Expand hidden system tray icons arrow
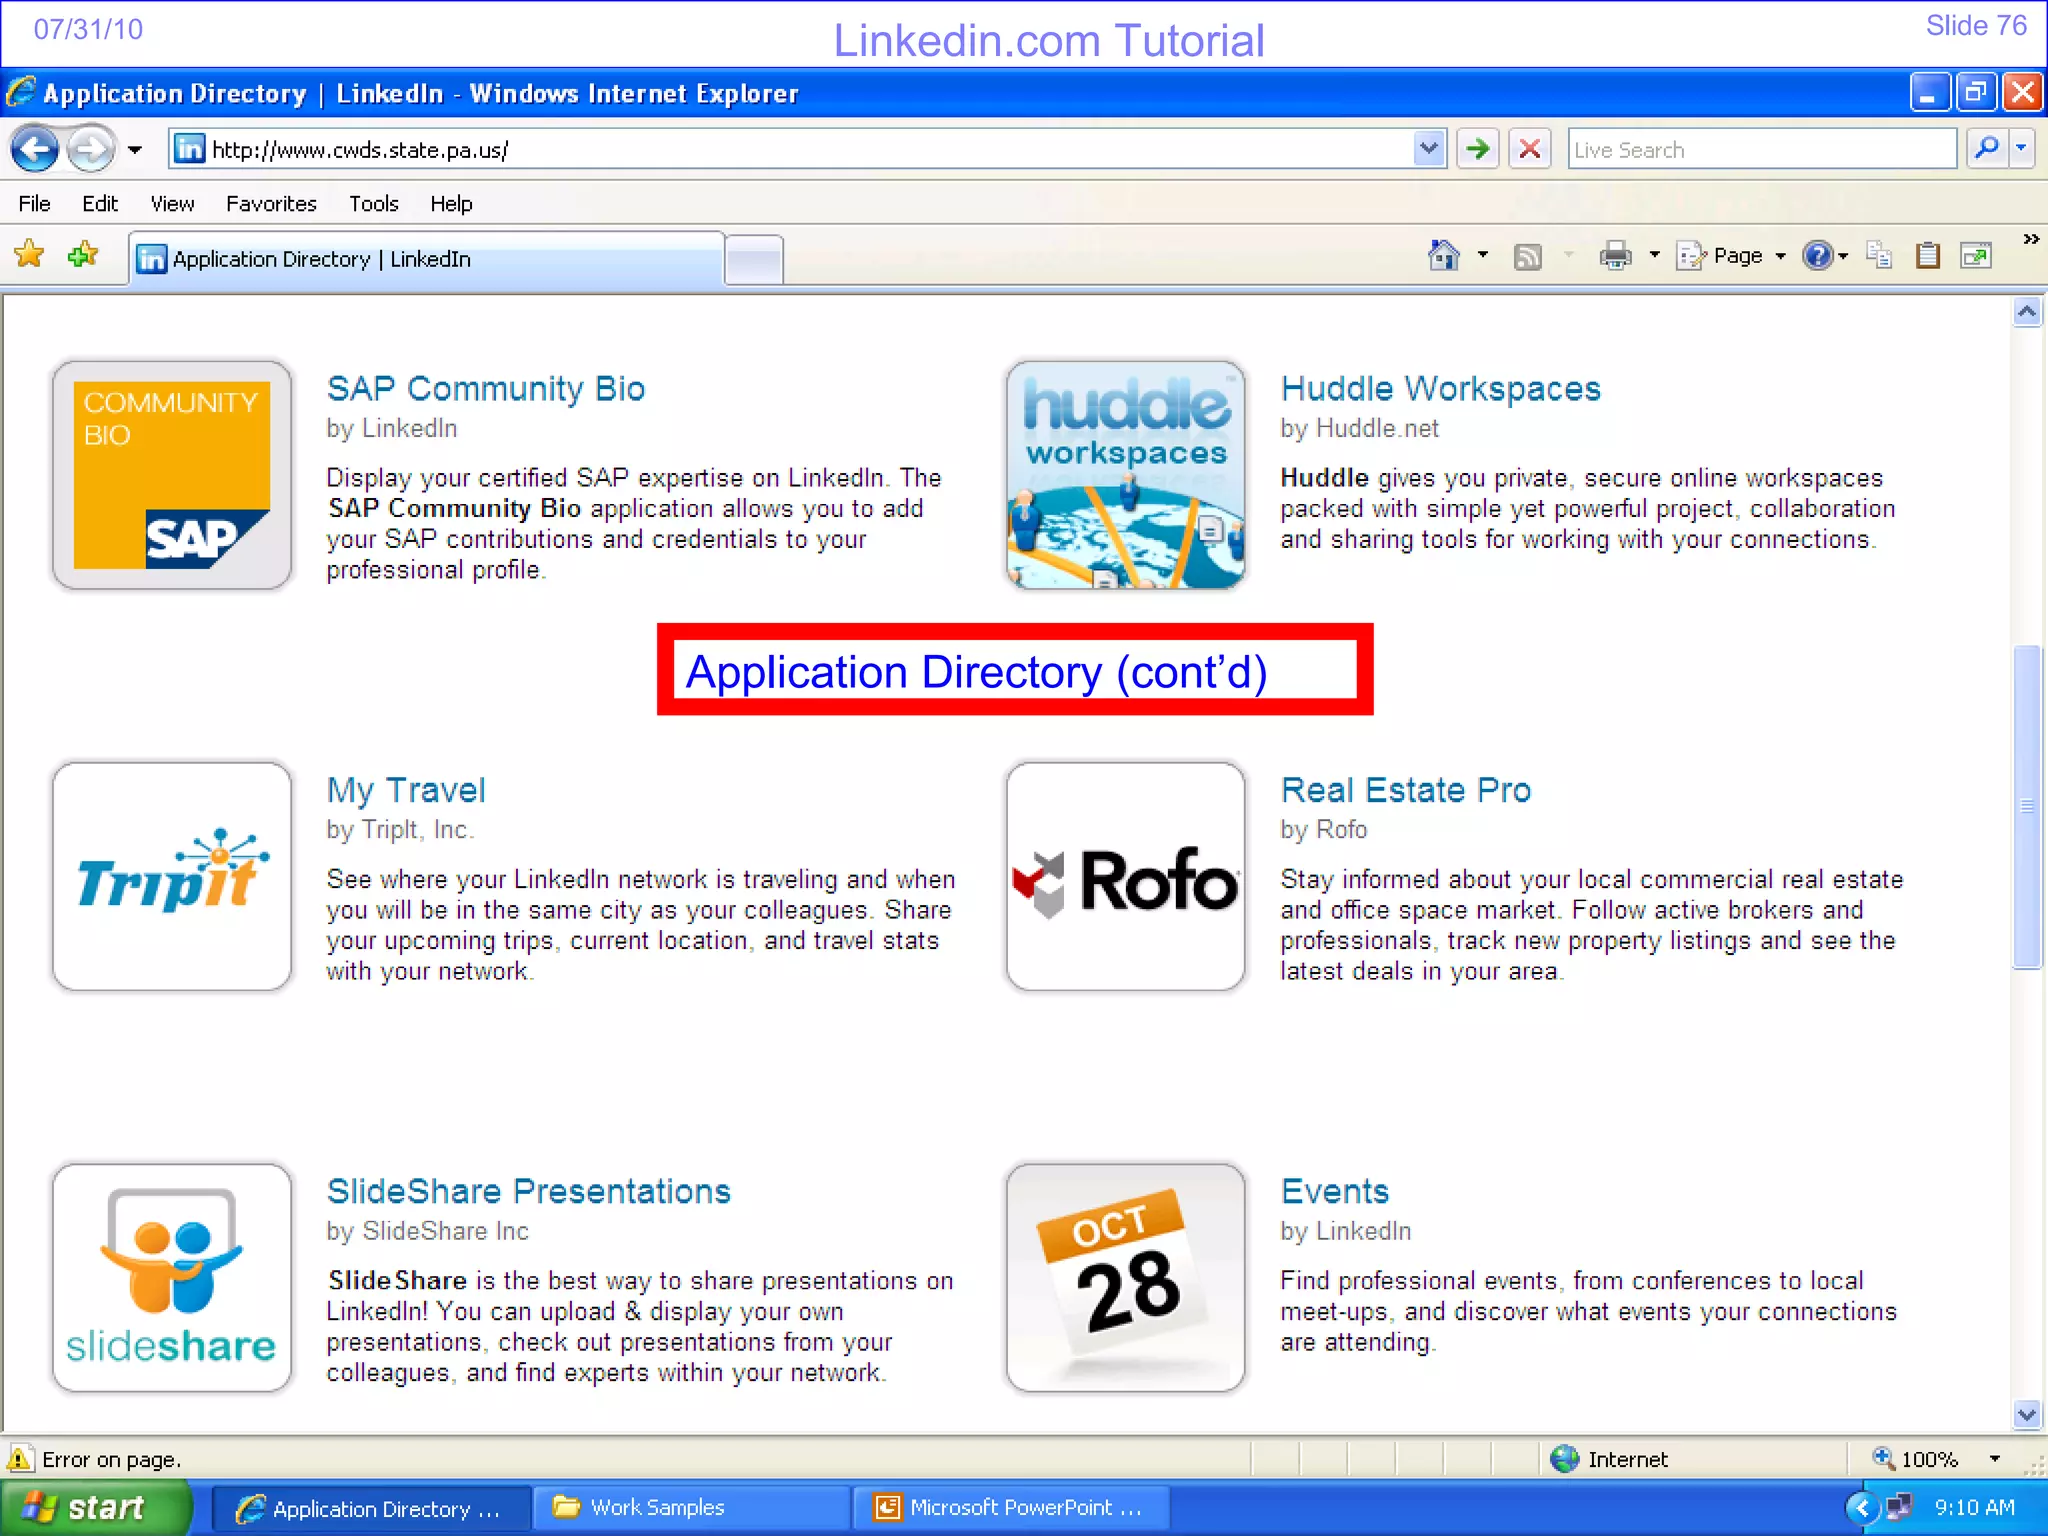This screenshot has width=2048, height=1536. click(x=1861, y=1508)
